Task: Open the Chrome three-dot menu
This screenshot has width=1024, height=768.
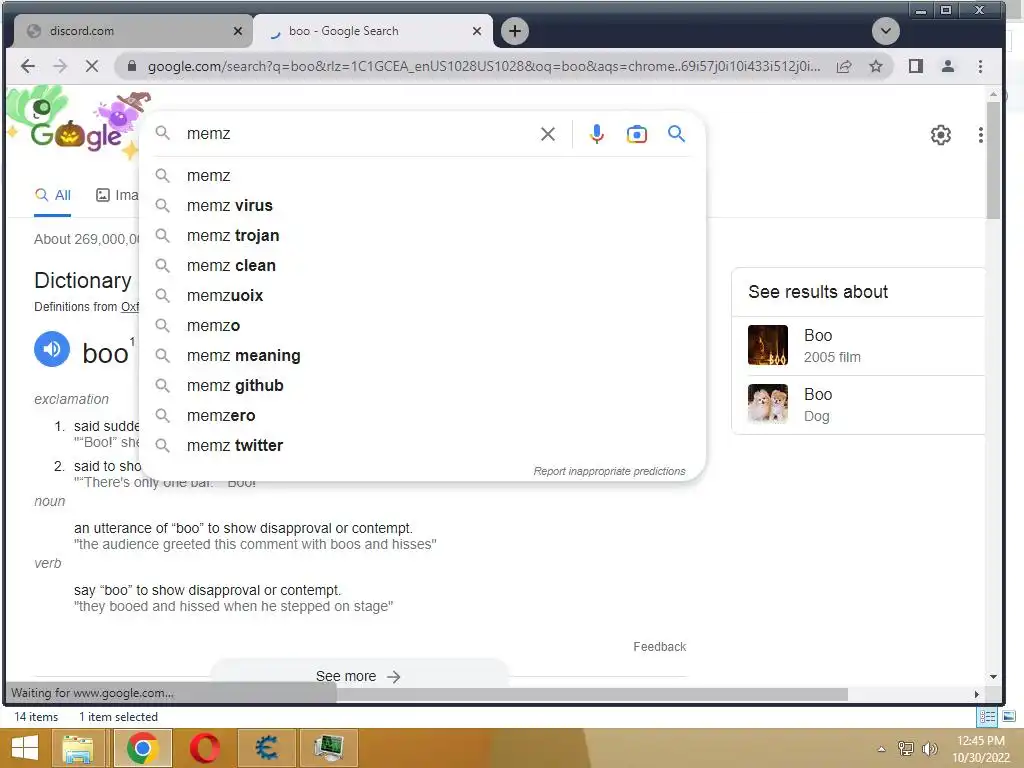Action: (980, 66)
